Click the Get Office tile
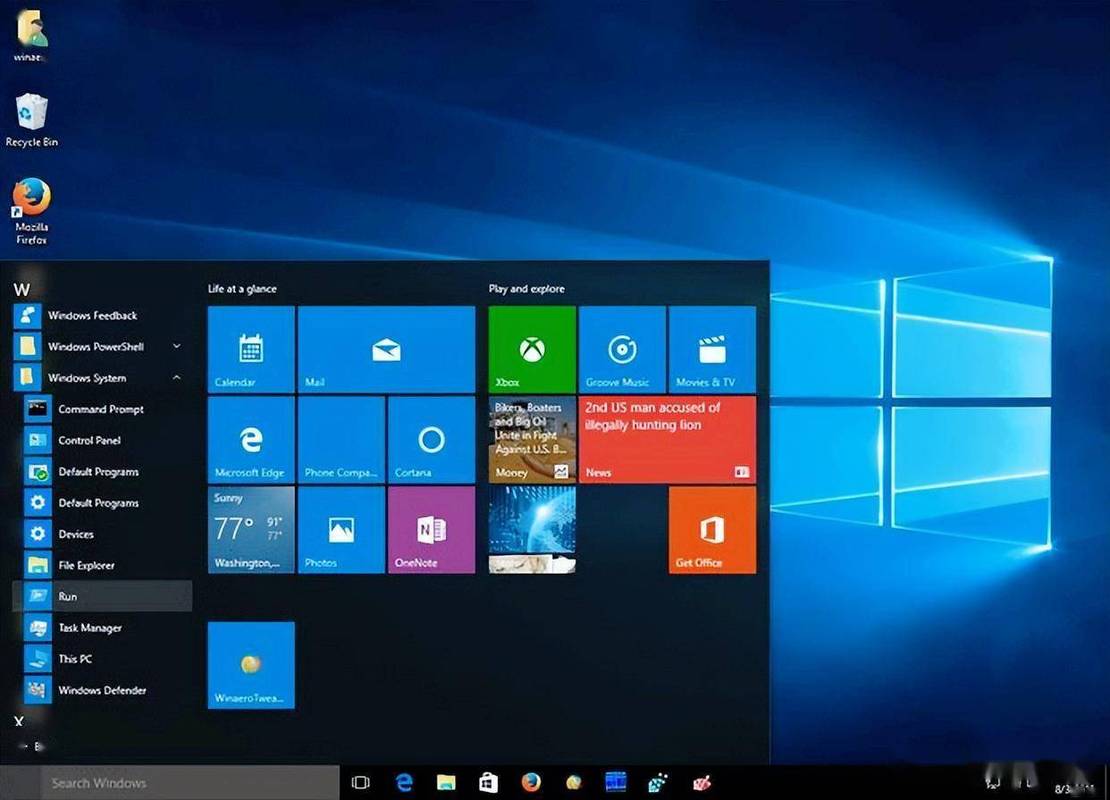 (x=710, y=528)
